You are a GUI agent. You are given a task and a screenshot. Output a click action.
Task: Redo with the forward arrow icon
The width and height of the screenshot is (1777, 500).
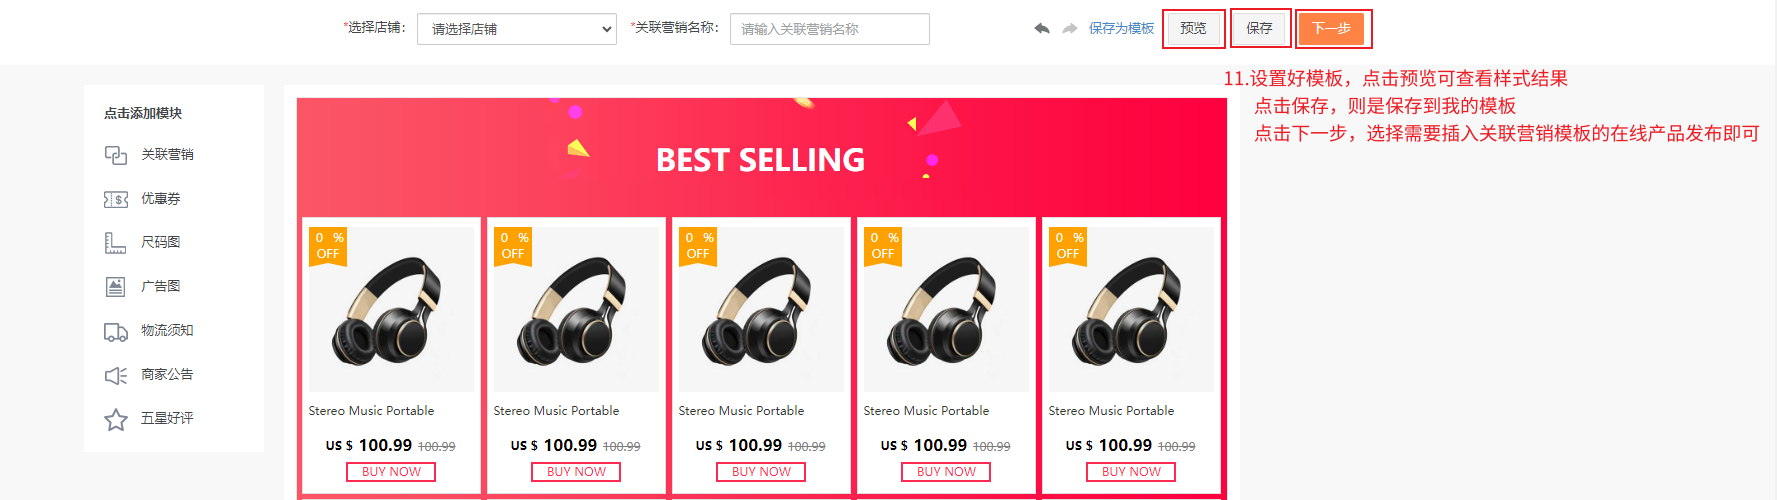[x=1069, y=29]
